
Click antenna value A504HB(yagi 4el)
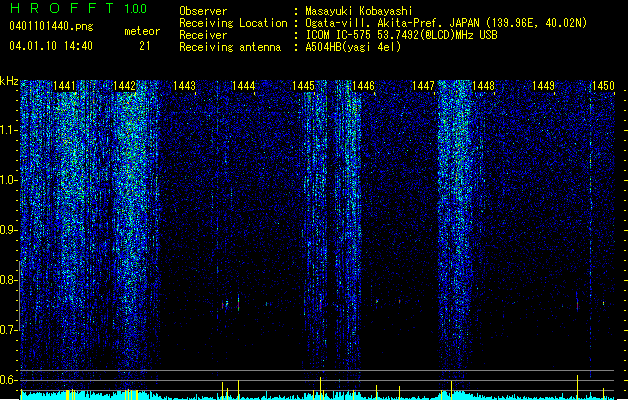[x=353, y=47]
